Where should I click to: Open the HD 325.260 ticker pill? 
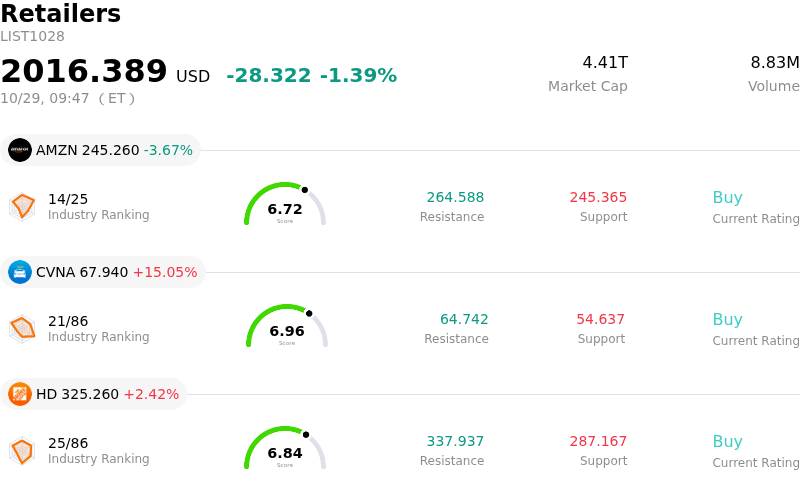coord(93,394)
